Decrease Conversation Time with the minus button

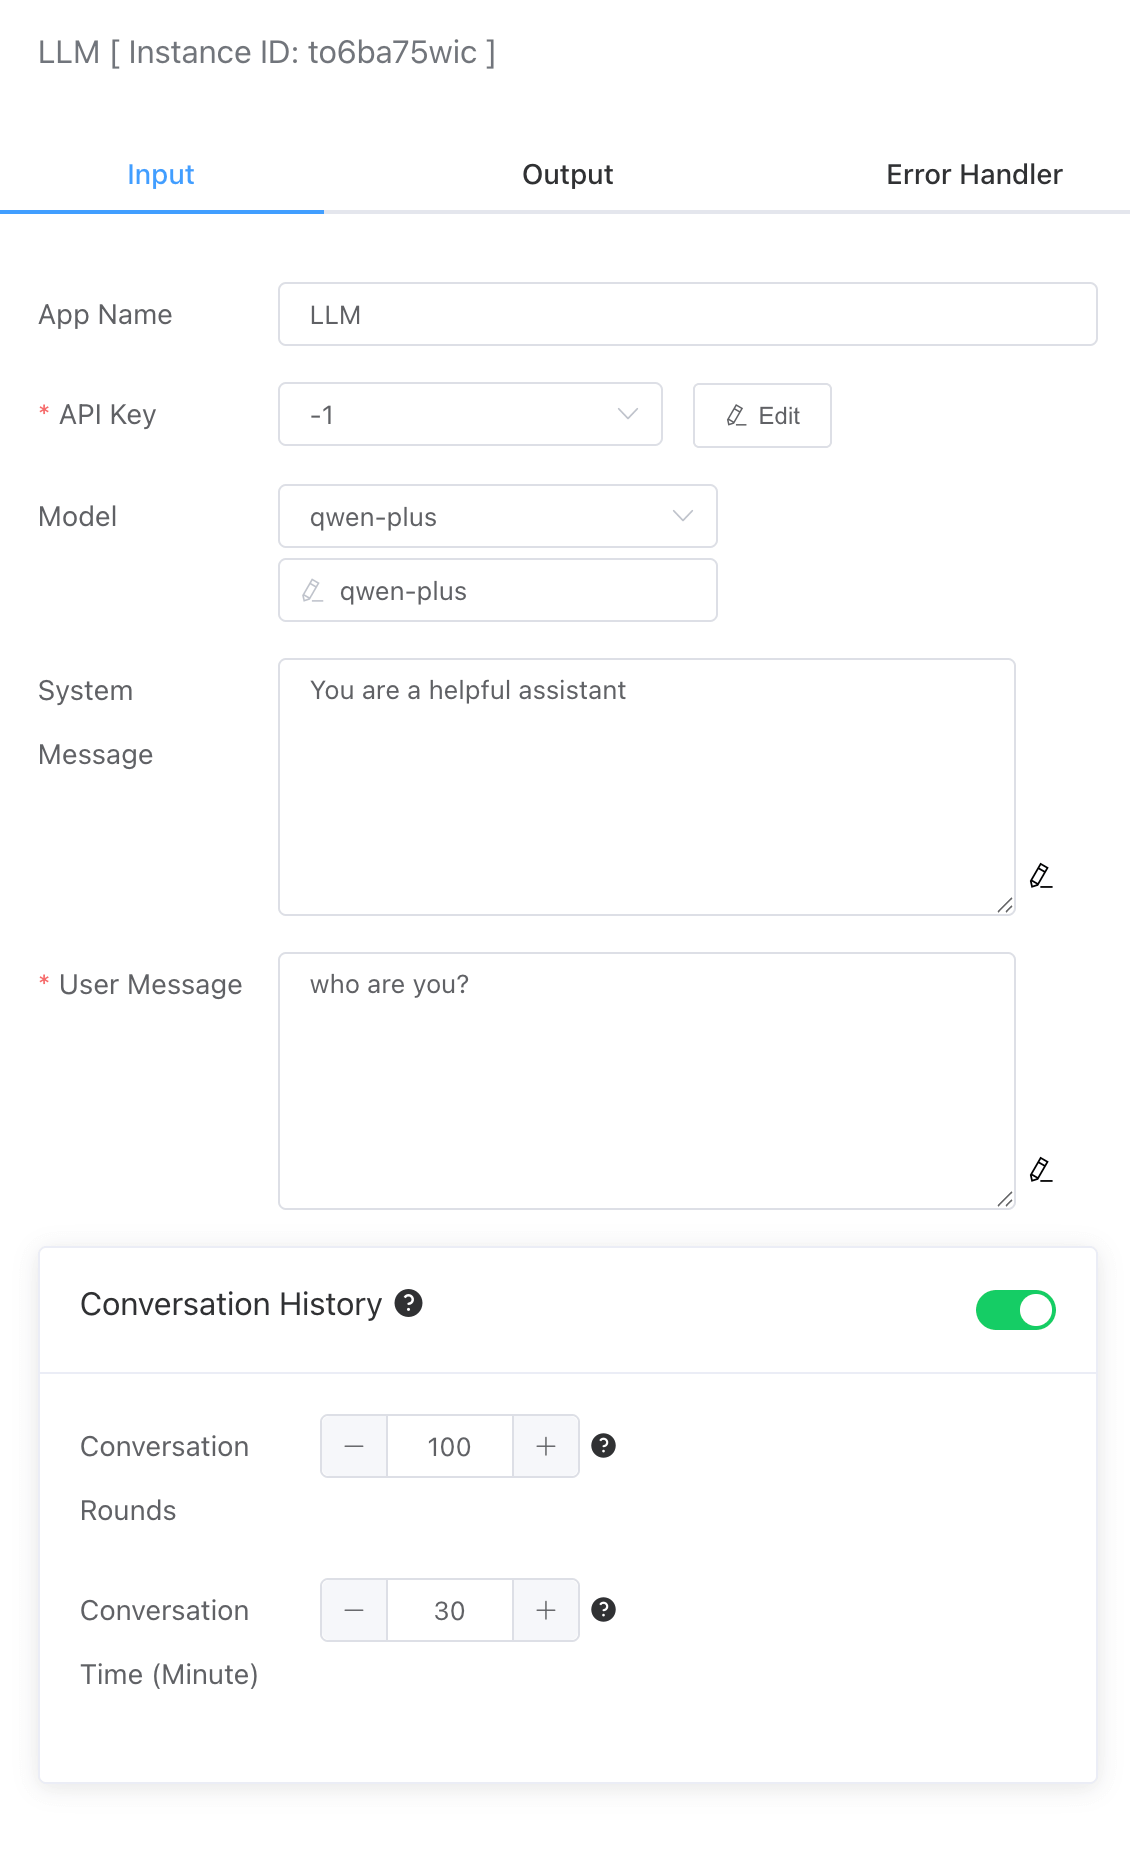354,1610
